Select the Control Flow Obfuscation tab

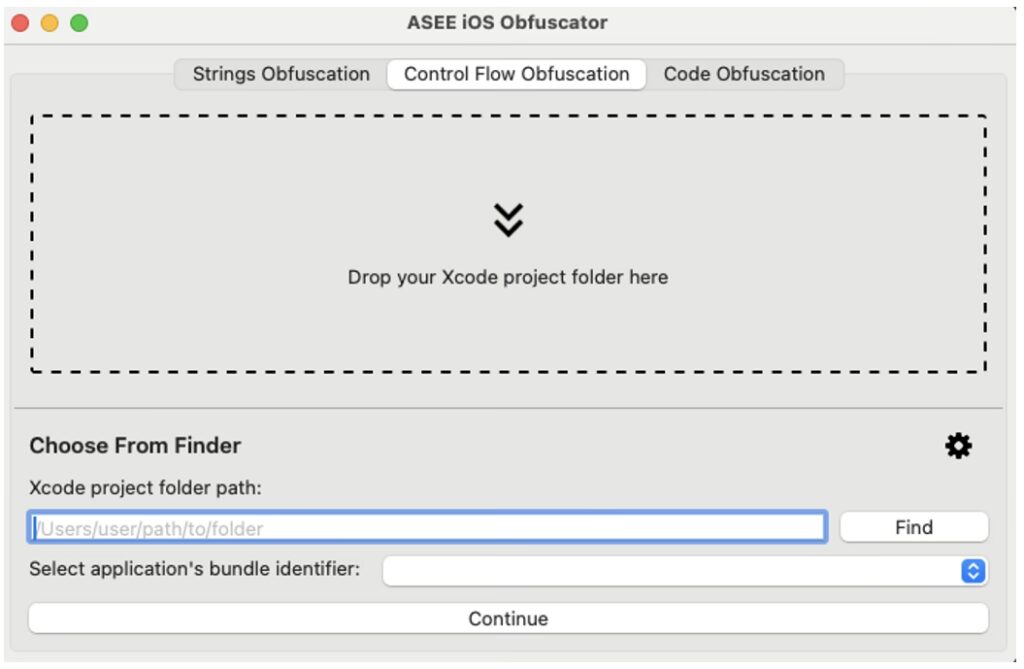(516, 74)
